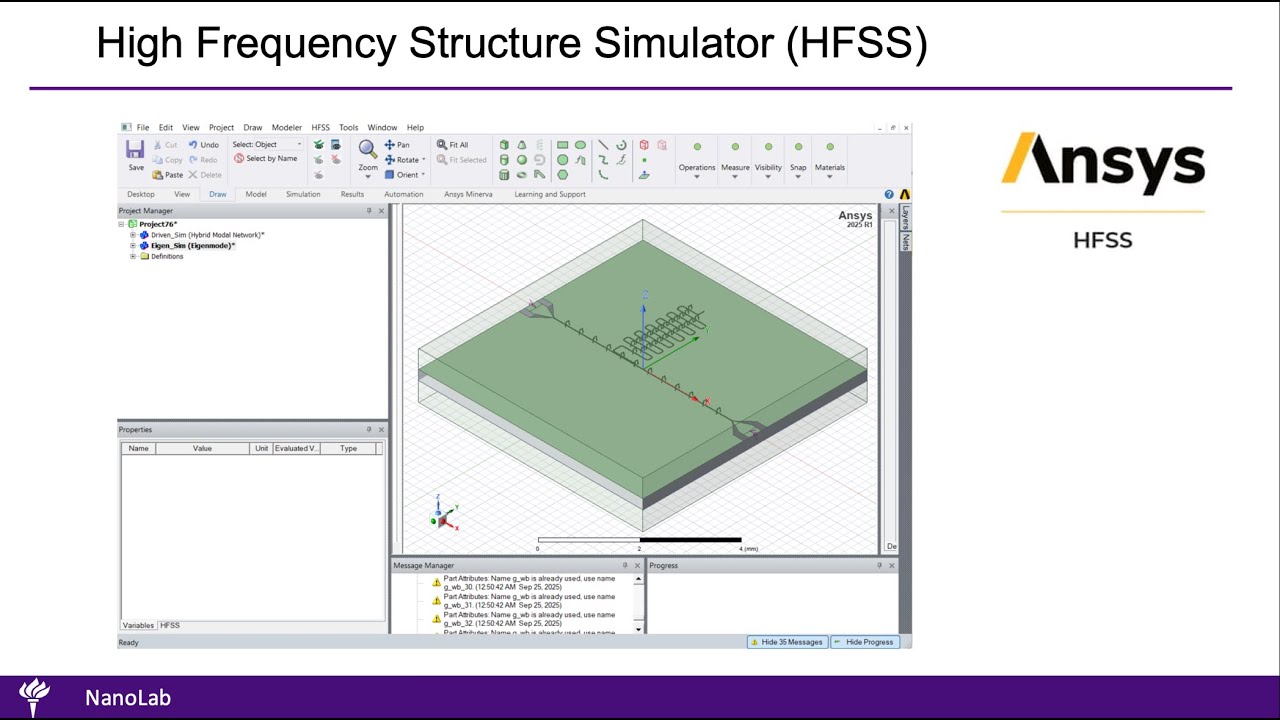Open the Orient dropdown
The width and height of the screenshot is (1280, 720).
click(424, 175)
